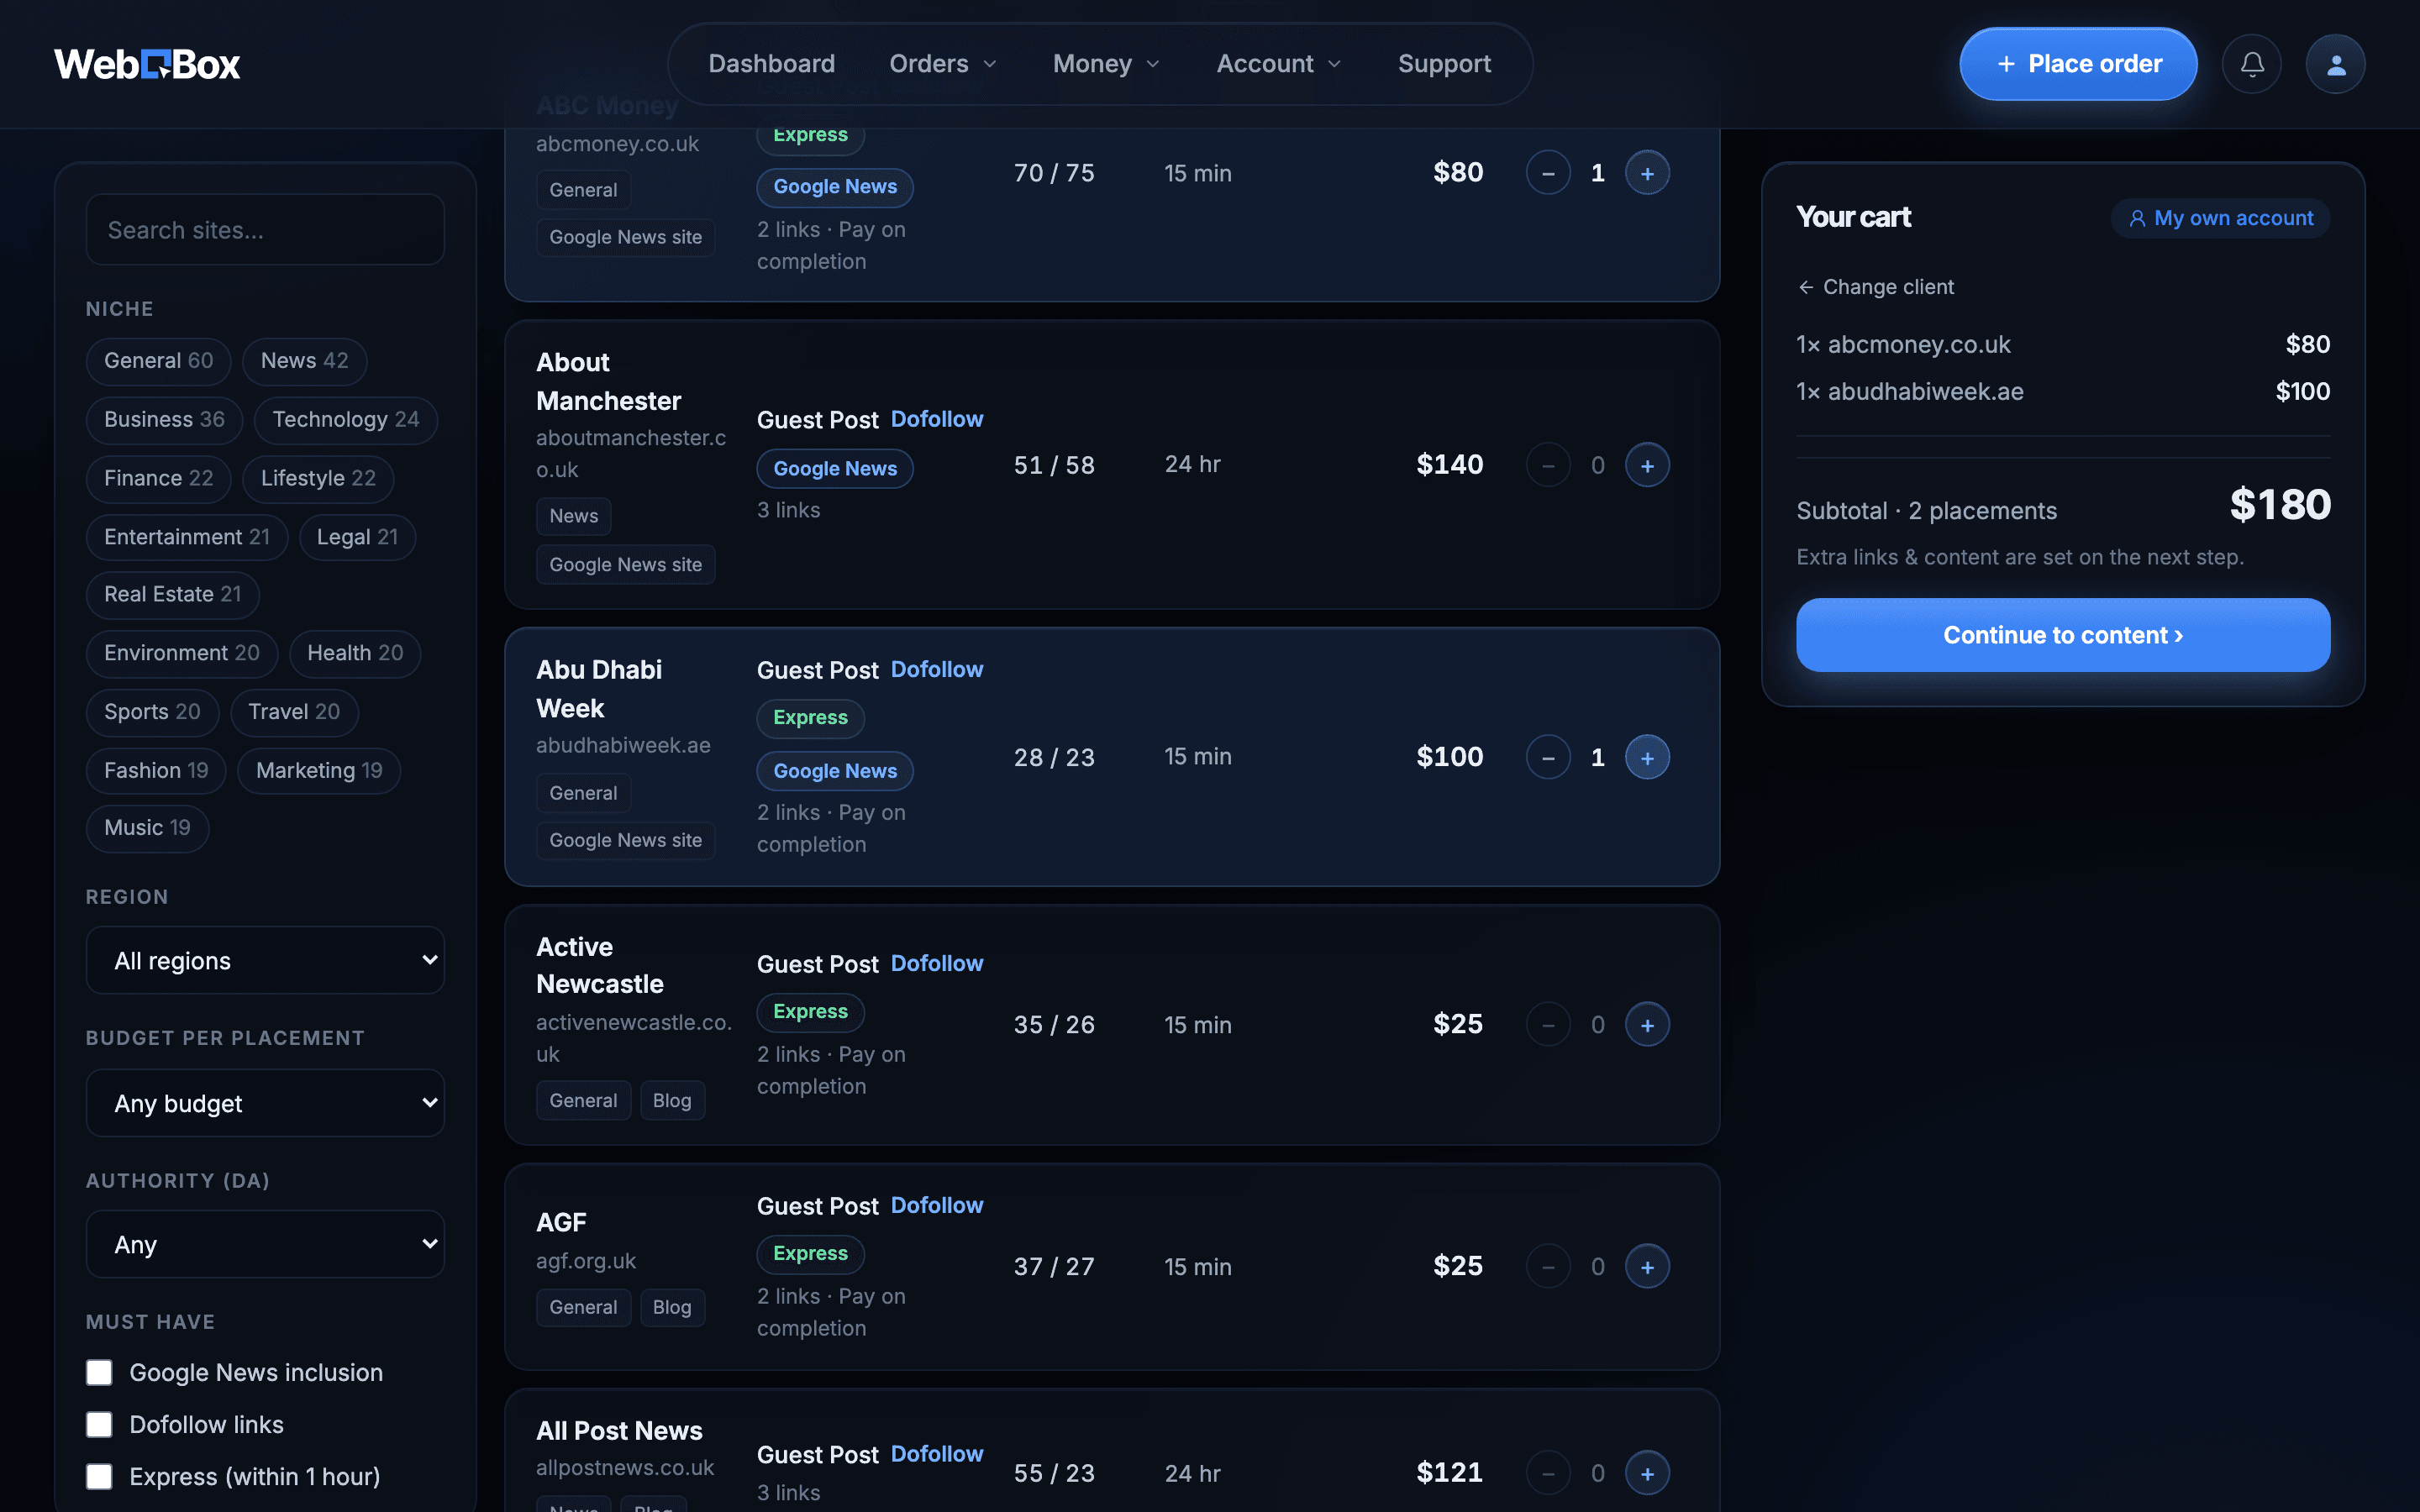Click Change client link

click(1876, 287)
